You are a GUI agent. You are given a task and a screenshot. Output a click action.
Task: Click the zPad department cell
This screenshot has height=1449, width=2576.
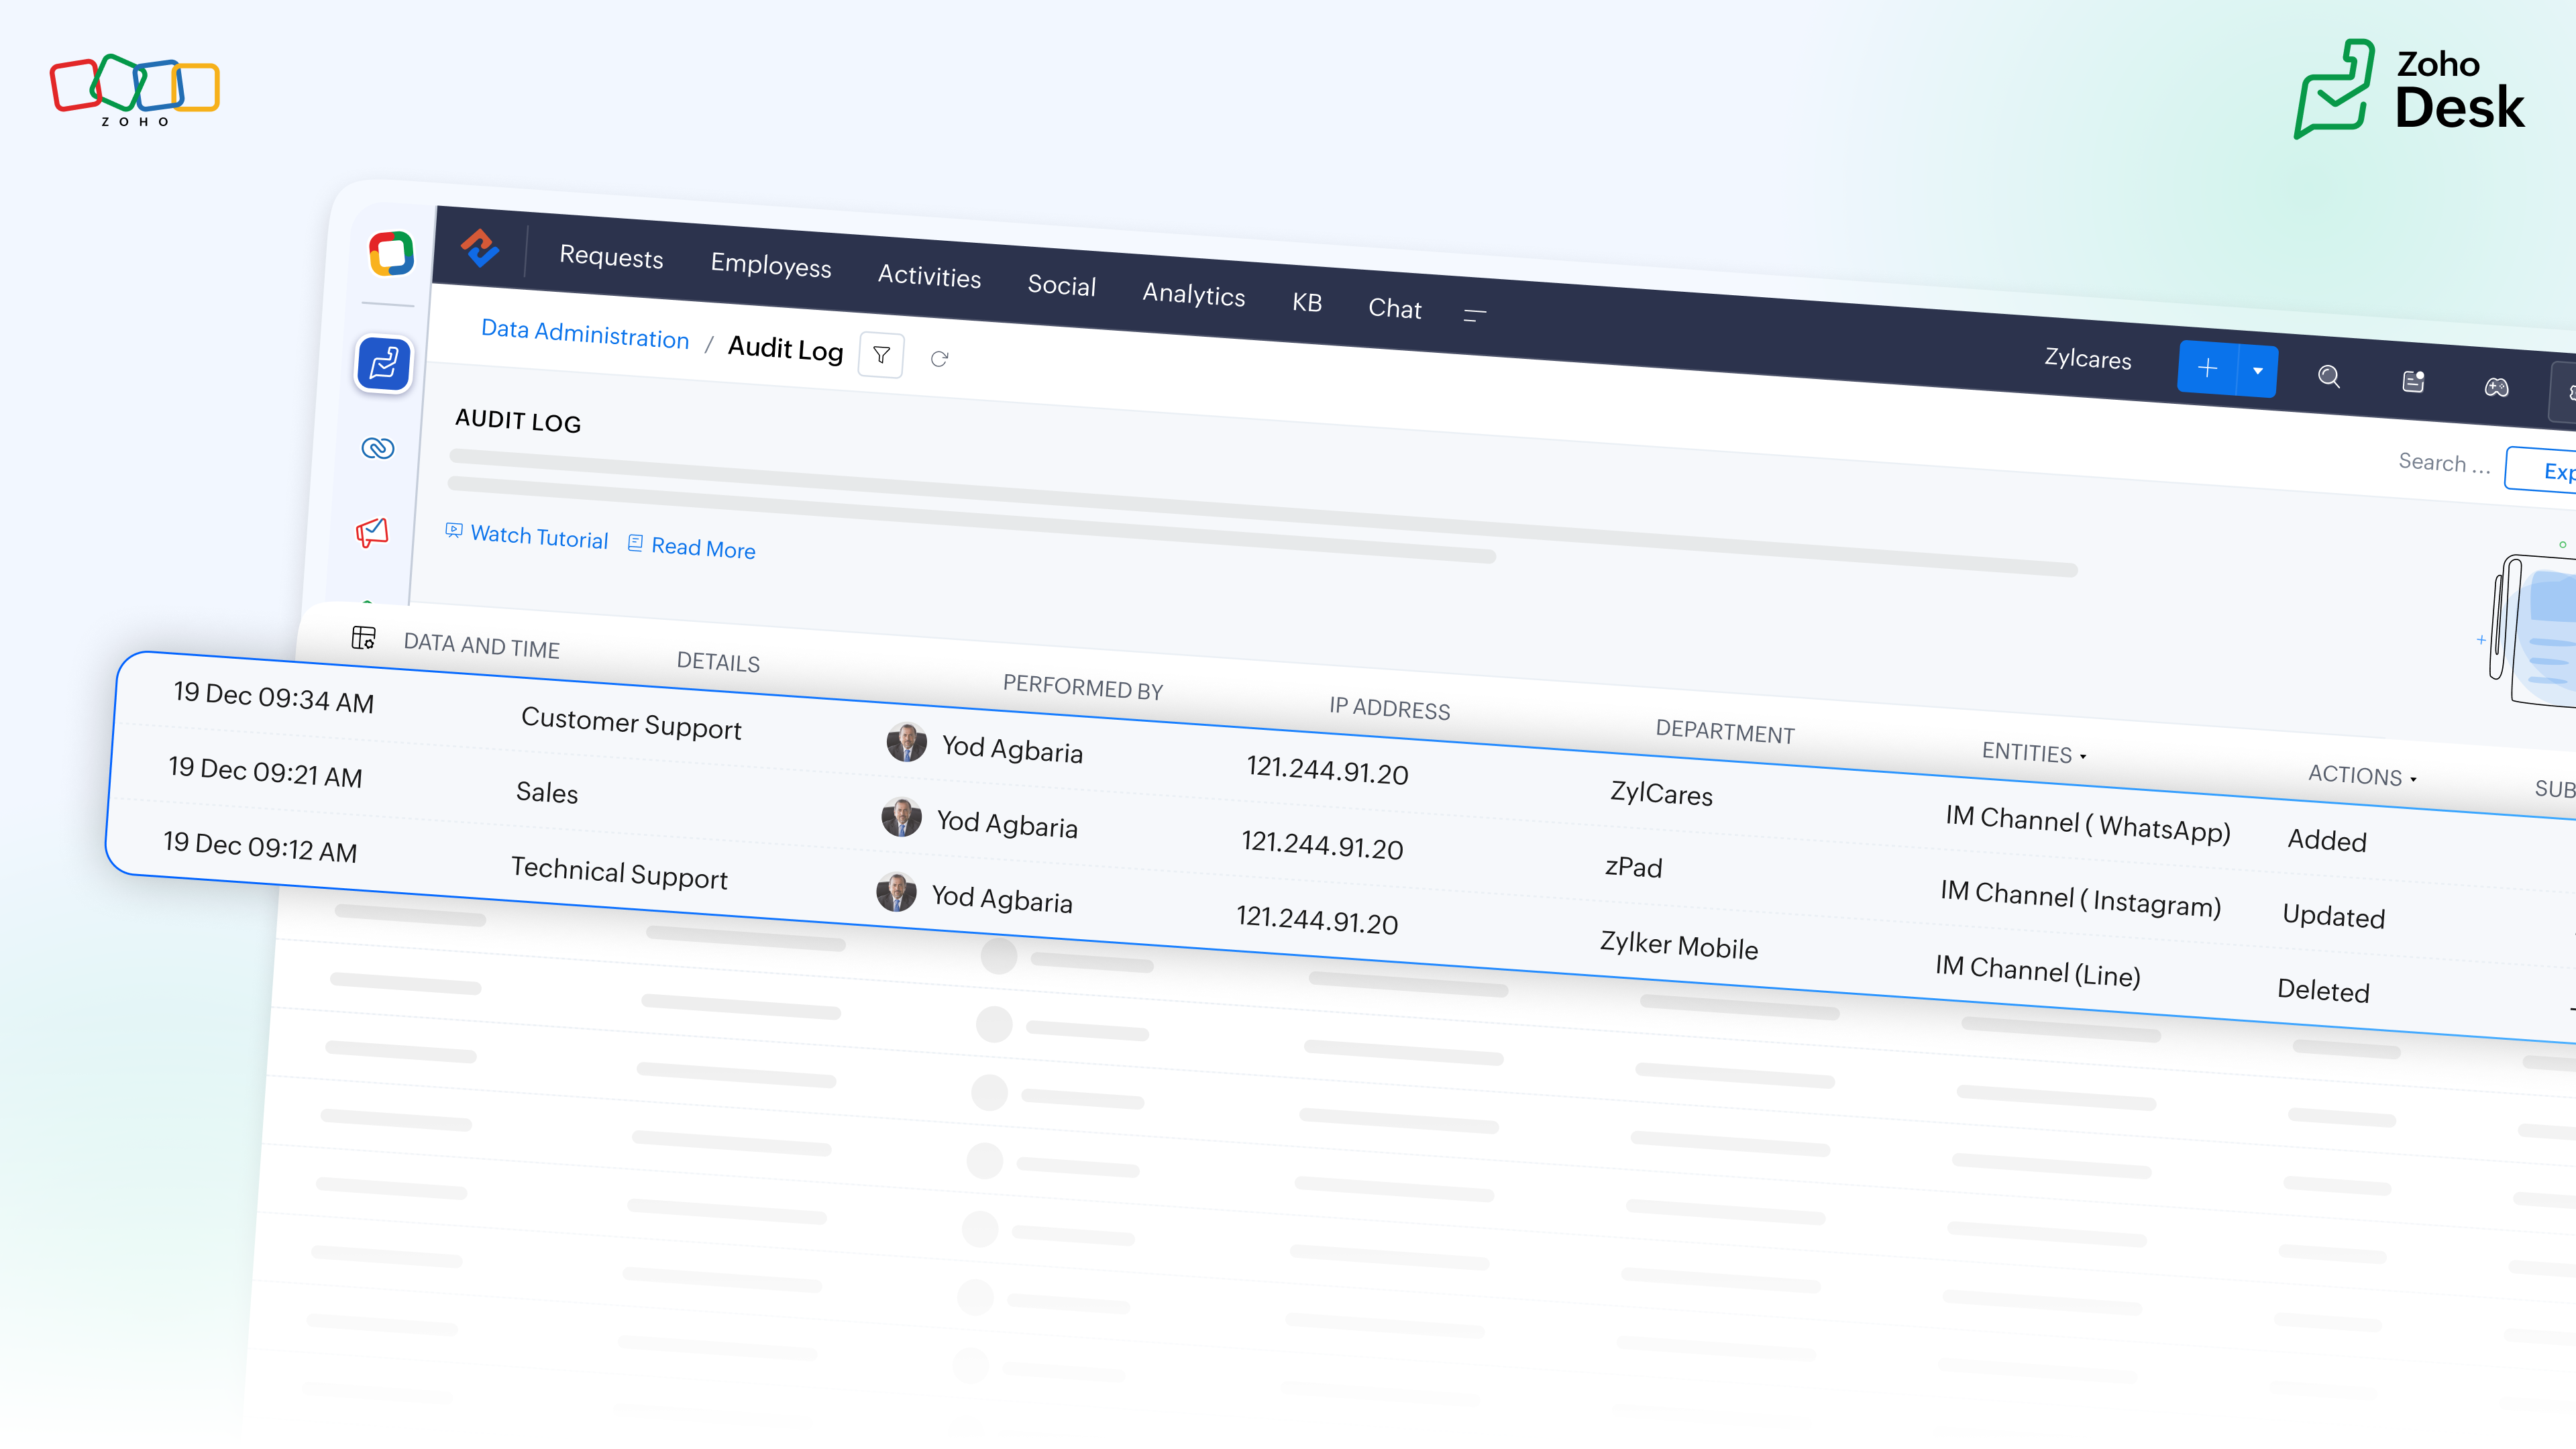1633,867
